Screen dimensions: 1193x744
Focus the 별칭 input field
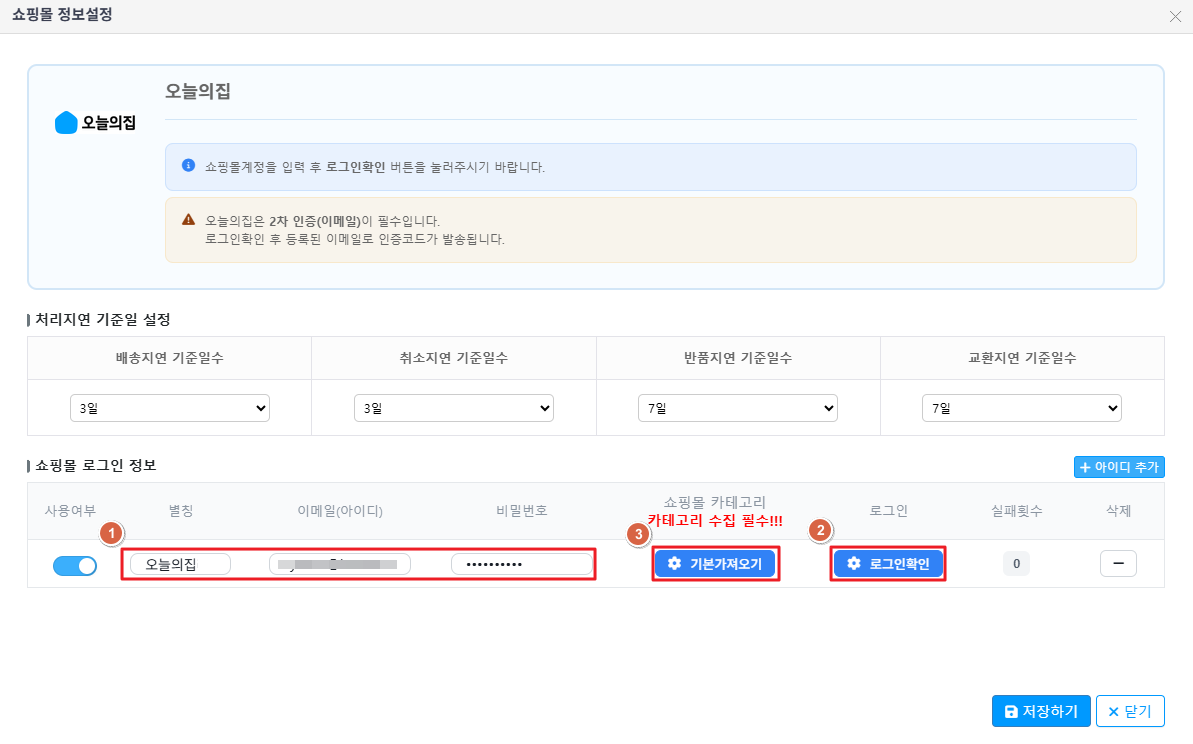coord(180,564)
